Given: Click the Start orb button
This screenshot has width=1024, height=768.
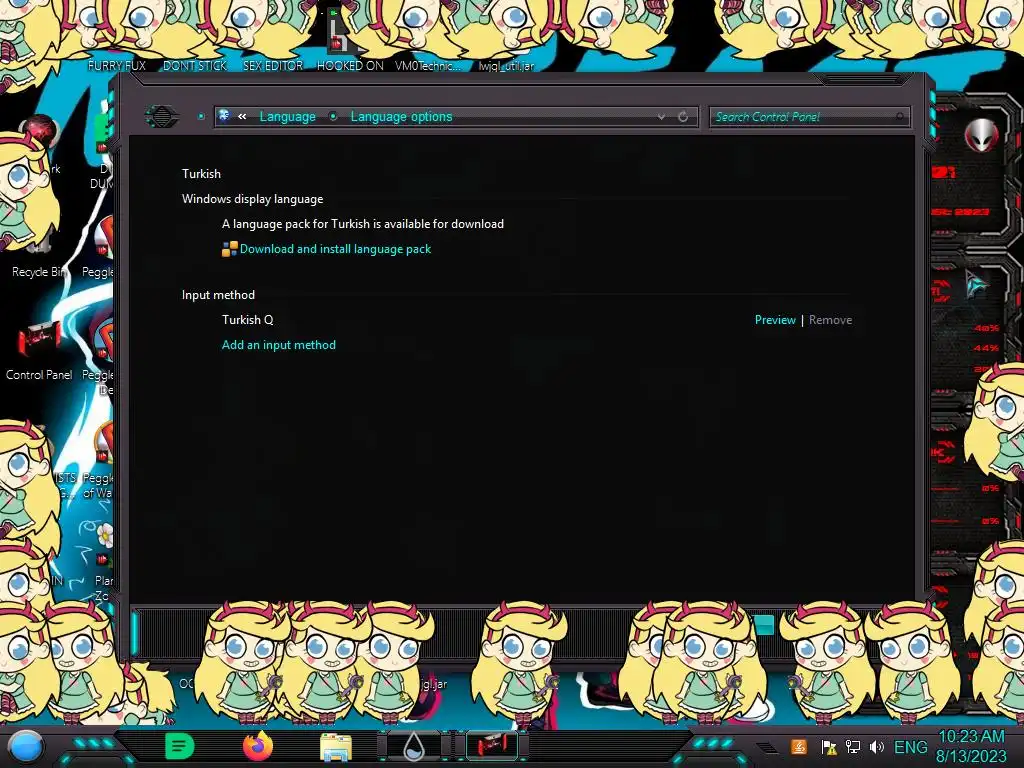Looking at the screenshot, I should tap(26, 747).
